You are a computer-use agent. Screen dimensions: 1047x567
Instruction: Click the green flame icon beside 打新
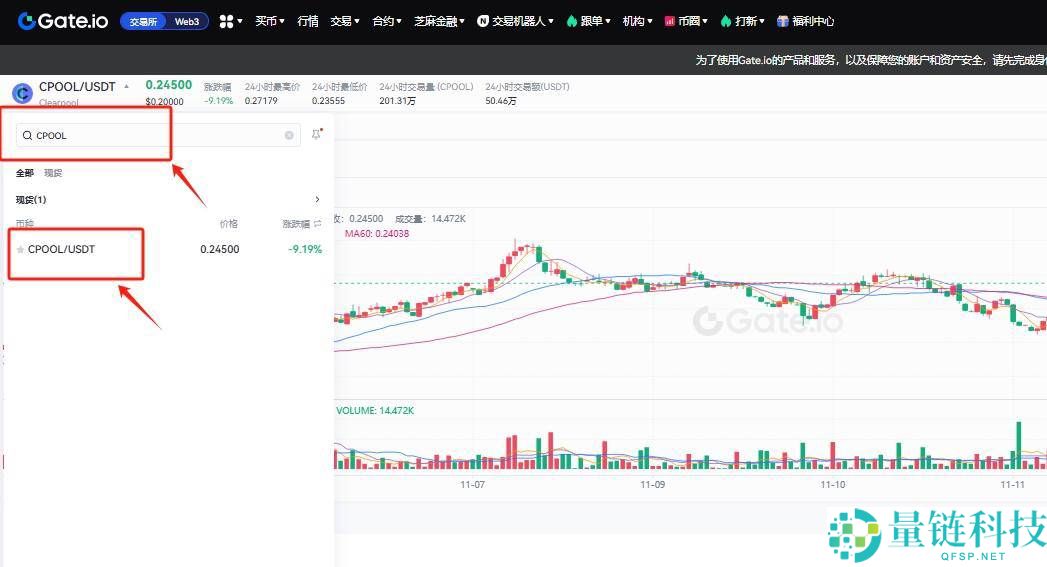pyautogui.click(x=726, y=21)
